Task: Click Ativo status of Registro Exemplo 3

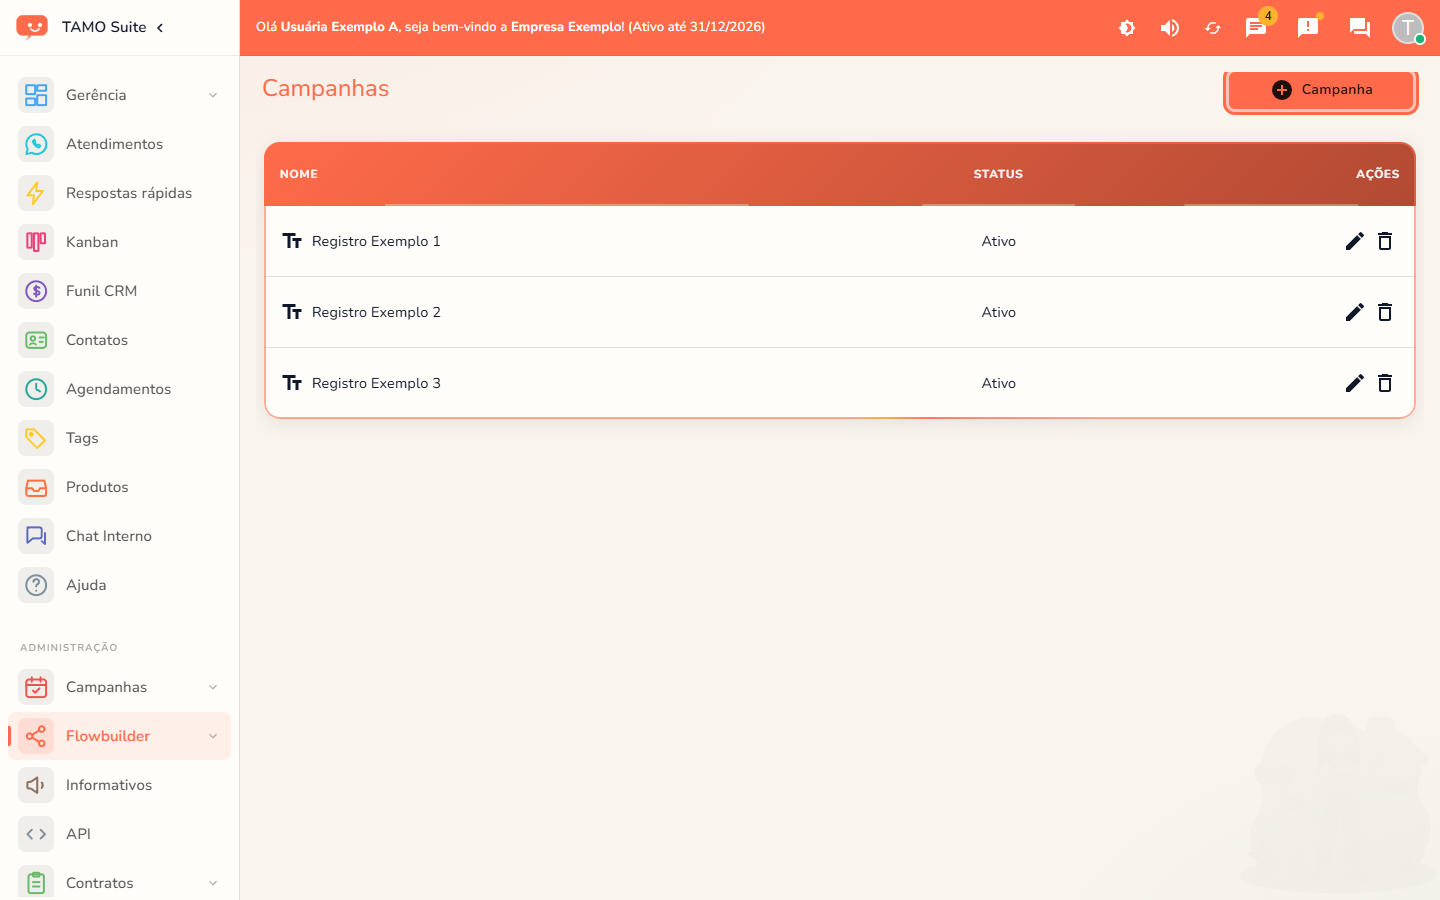Action: click(998, 383)
